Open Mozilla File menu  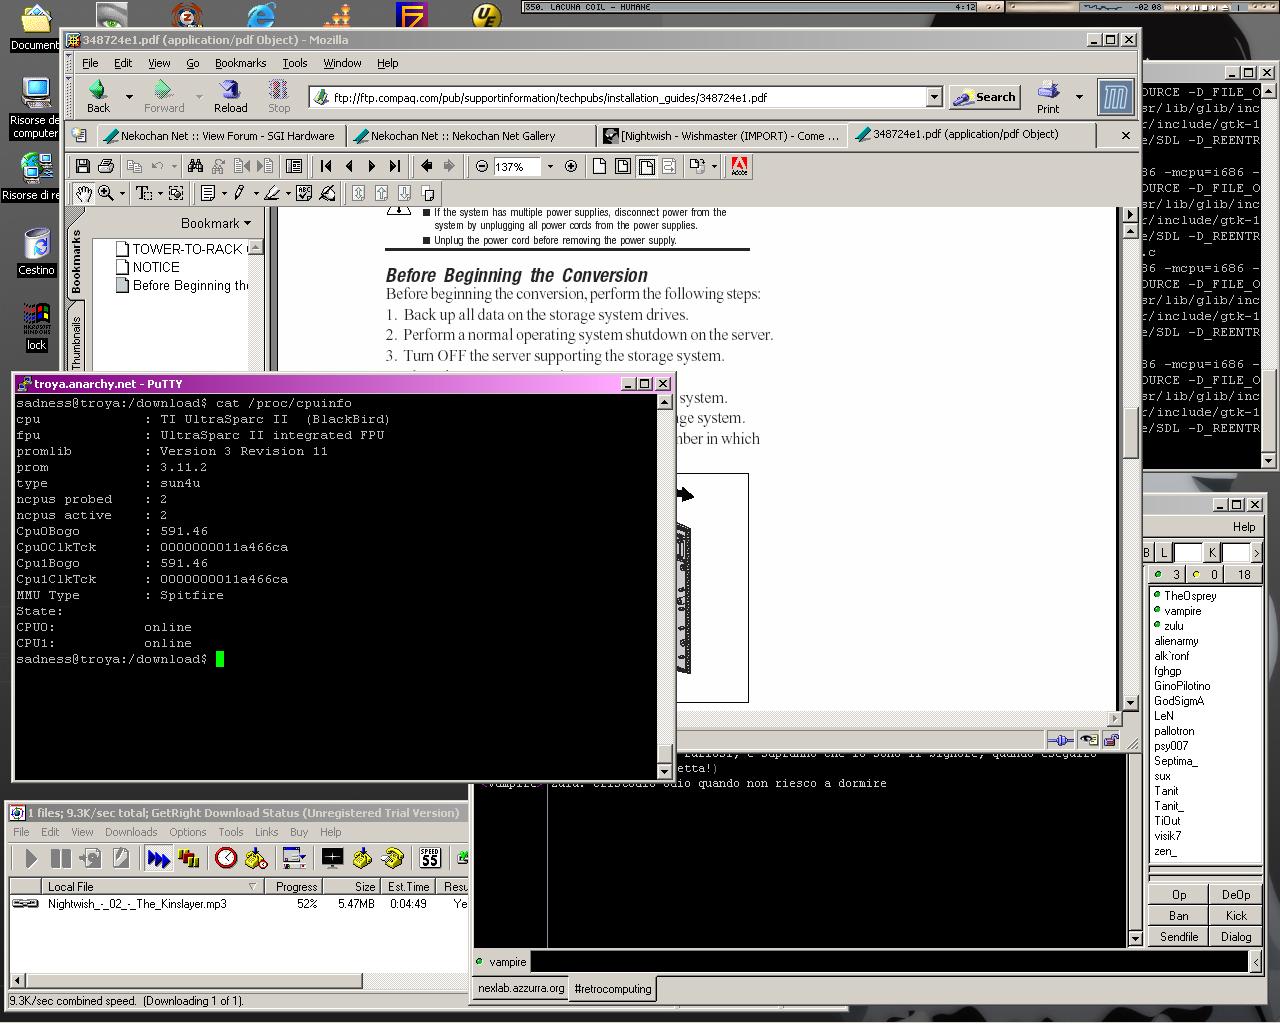(x=90, y=63)
